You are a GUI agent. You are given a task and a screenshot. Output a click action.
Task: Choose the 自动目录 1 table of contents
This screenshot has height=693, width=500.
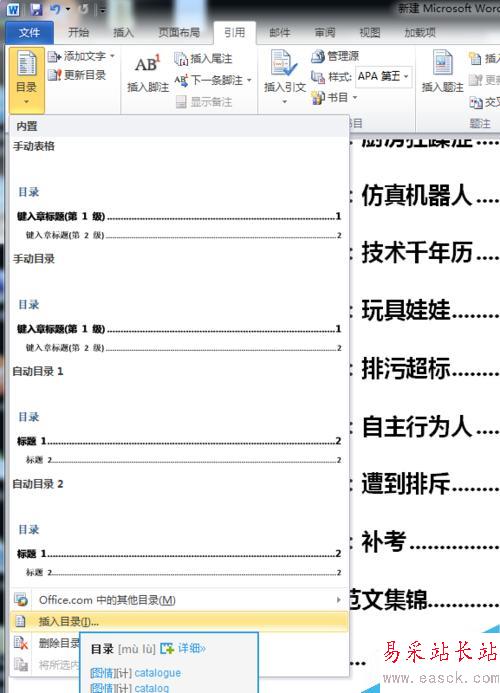tap(179, 418)
